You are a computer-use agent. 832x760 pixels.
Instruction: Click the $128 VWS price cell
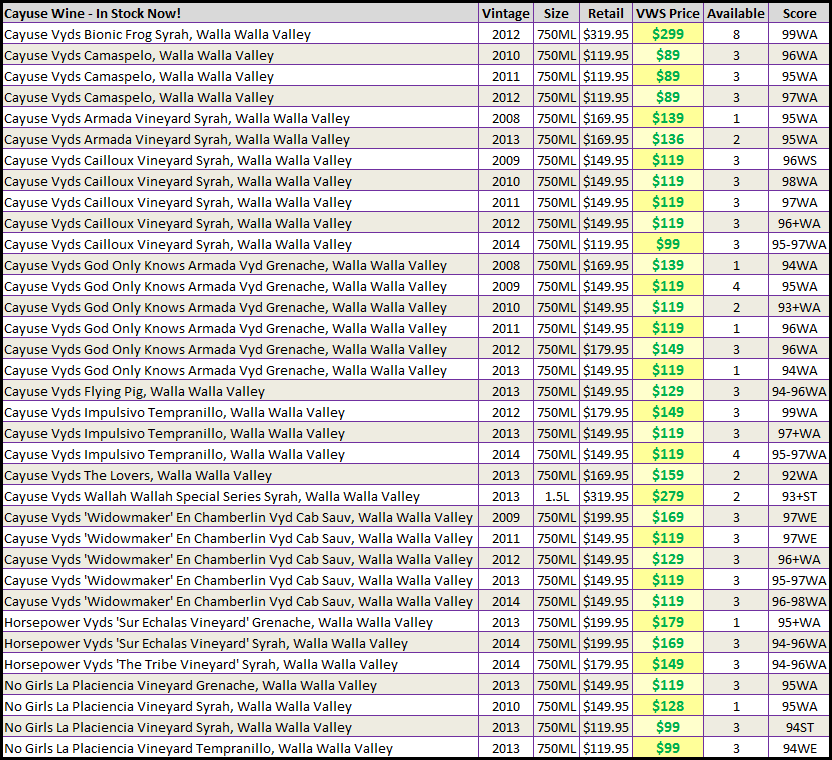point(668,706)
